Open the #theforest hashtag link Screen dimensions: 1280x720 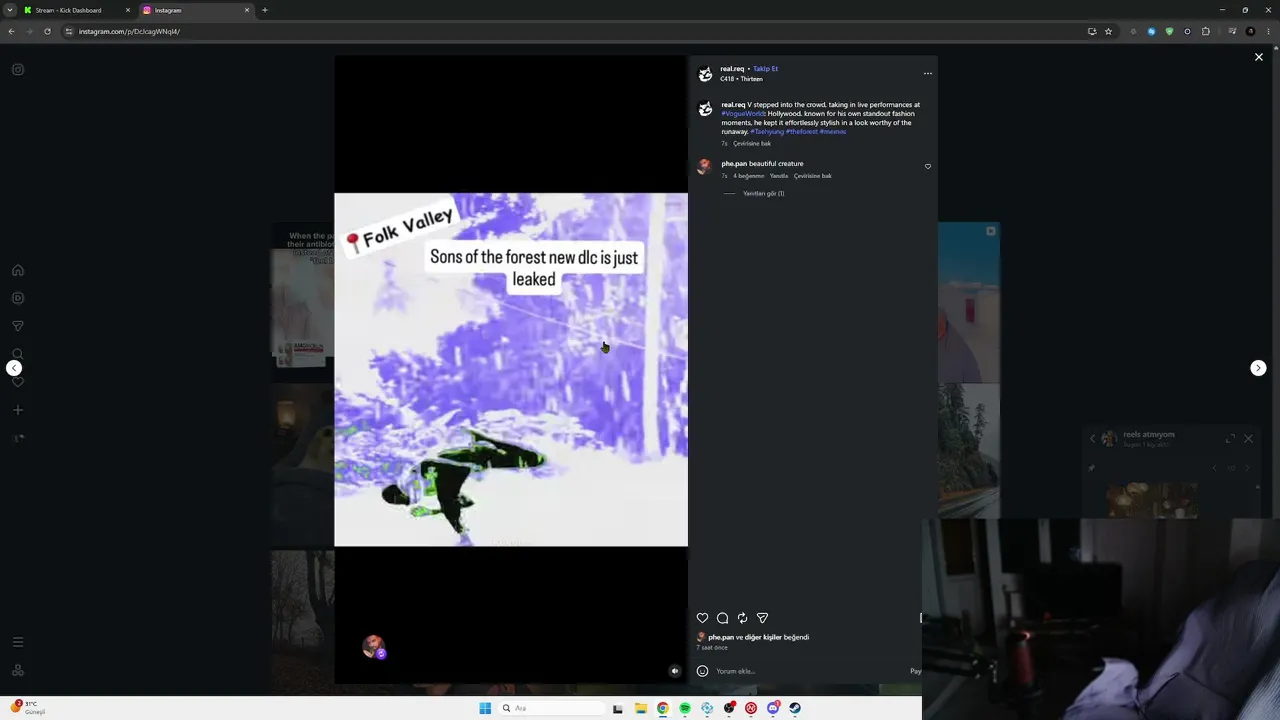[802, 132]
